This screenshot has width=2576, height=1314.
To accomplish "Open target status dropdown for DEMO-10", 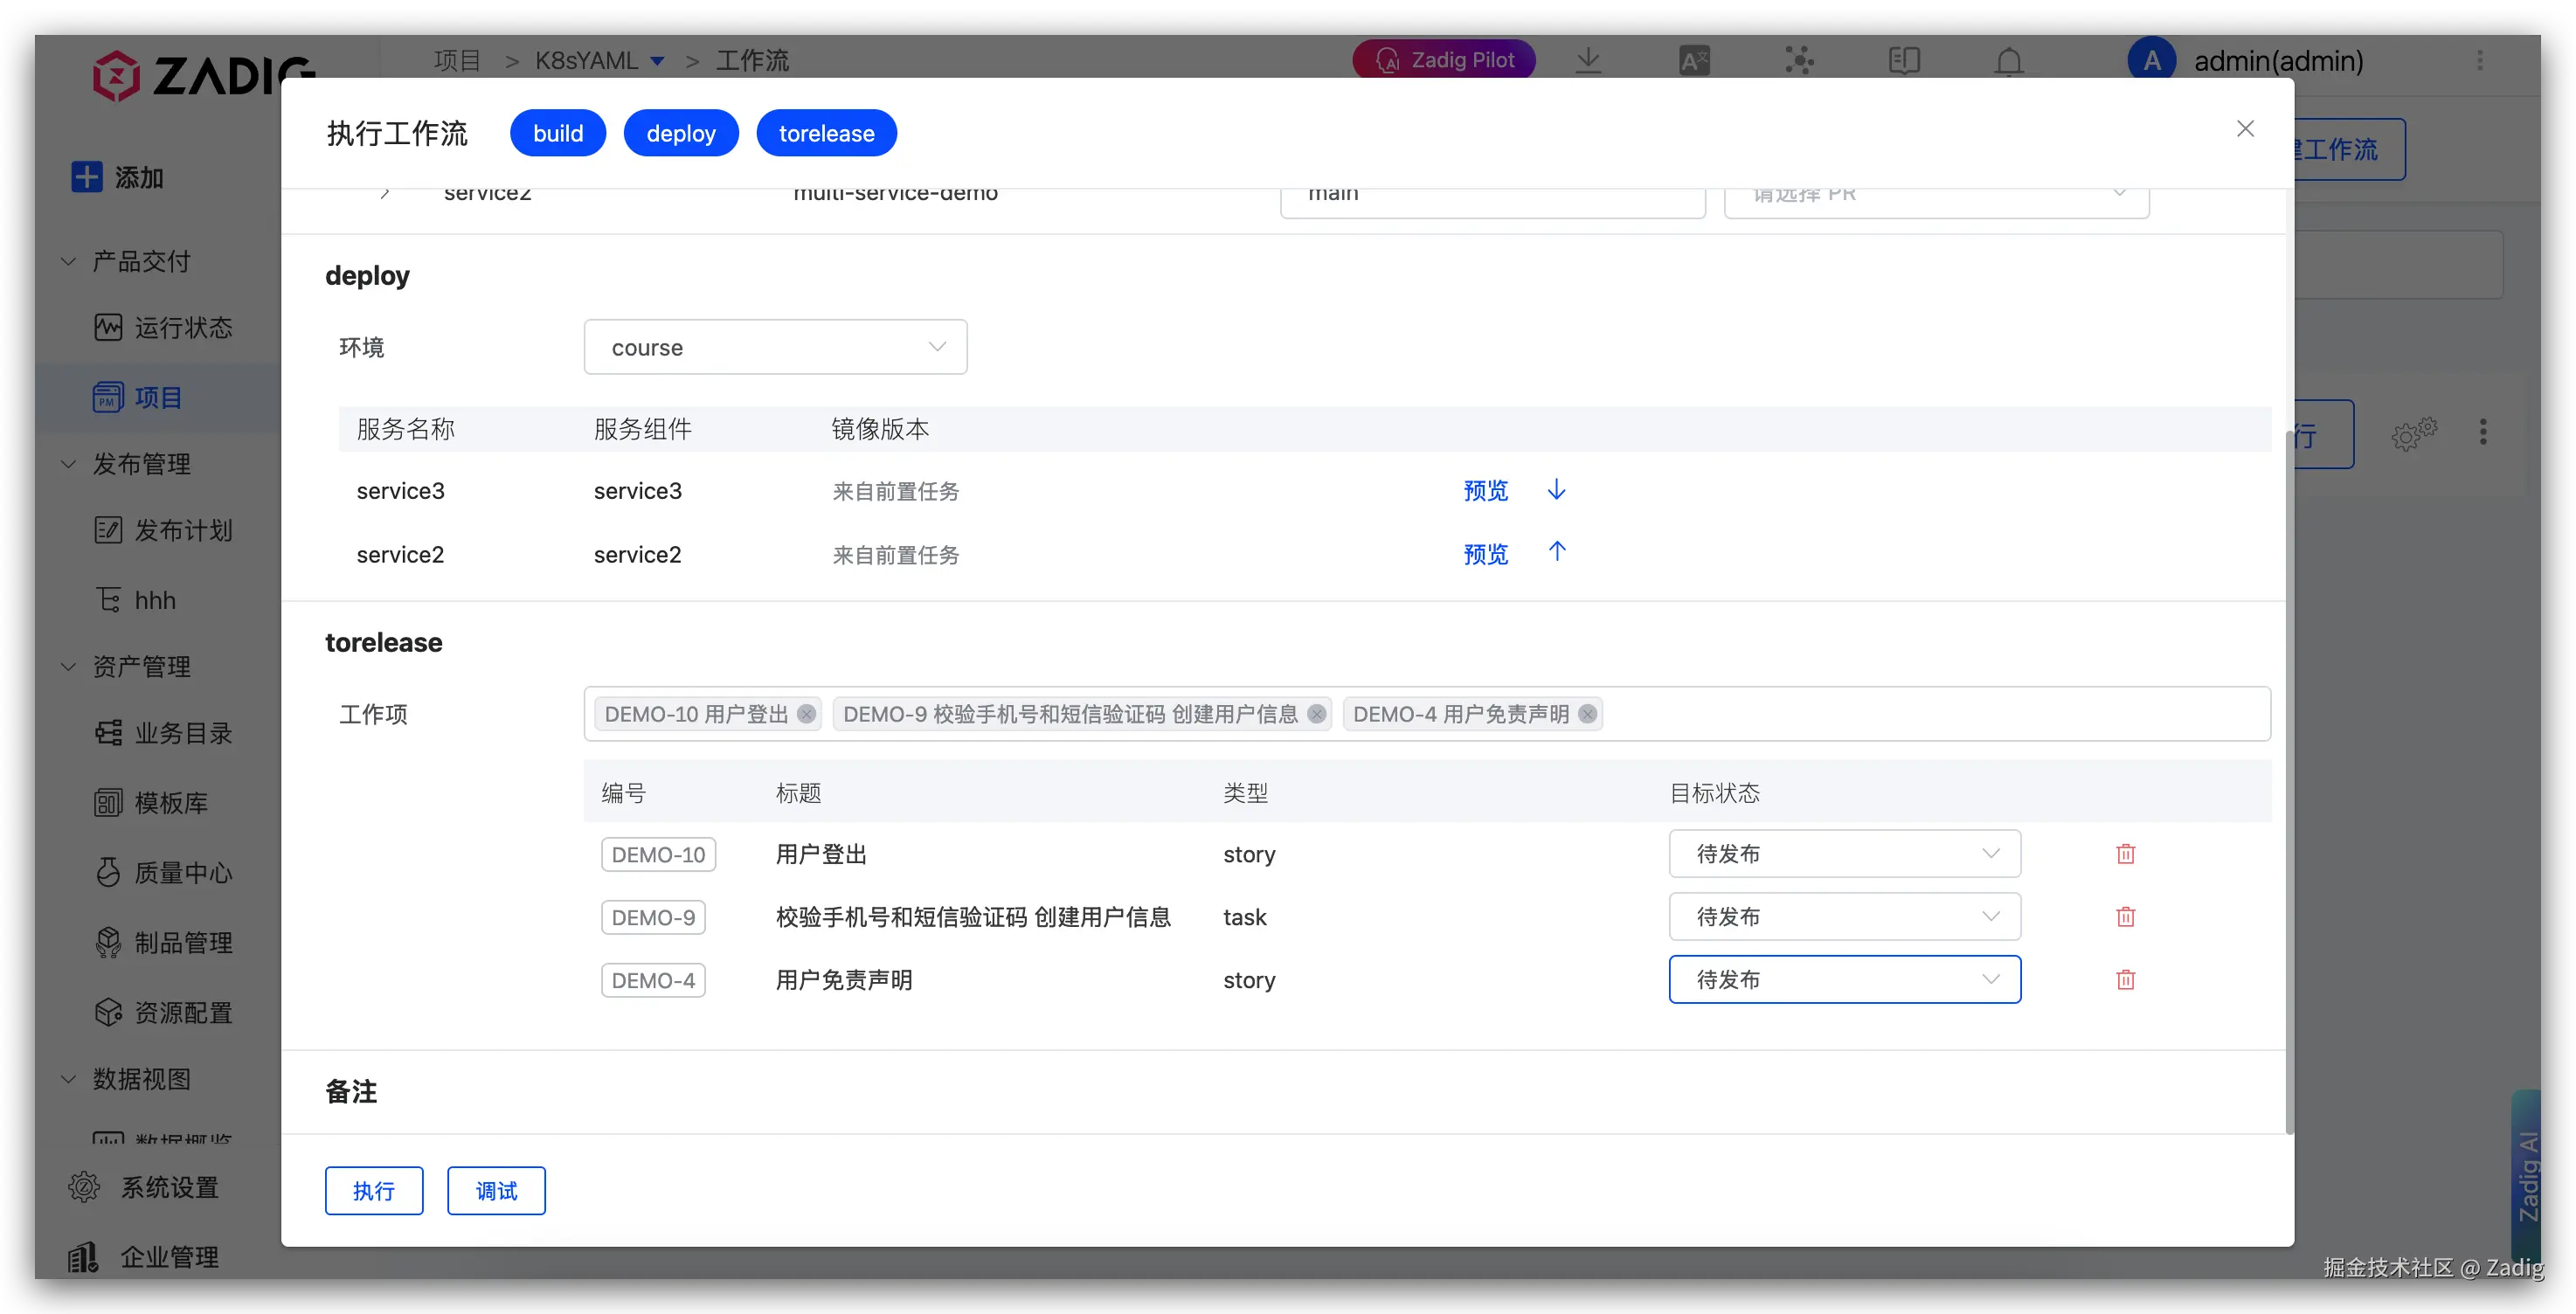I will pos(1844,854).
